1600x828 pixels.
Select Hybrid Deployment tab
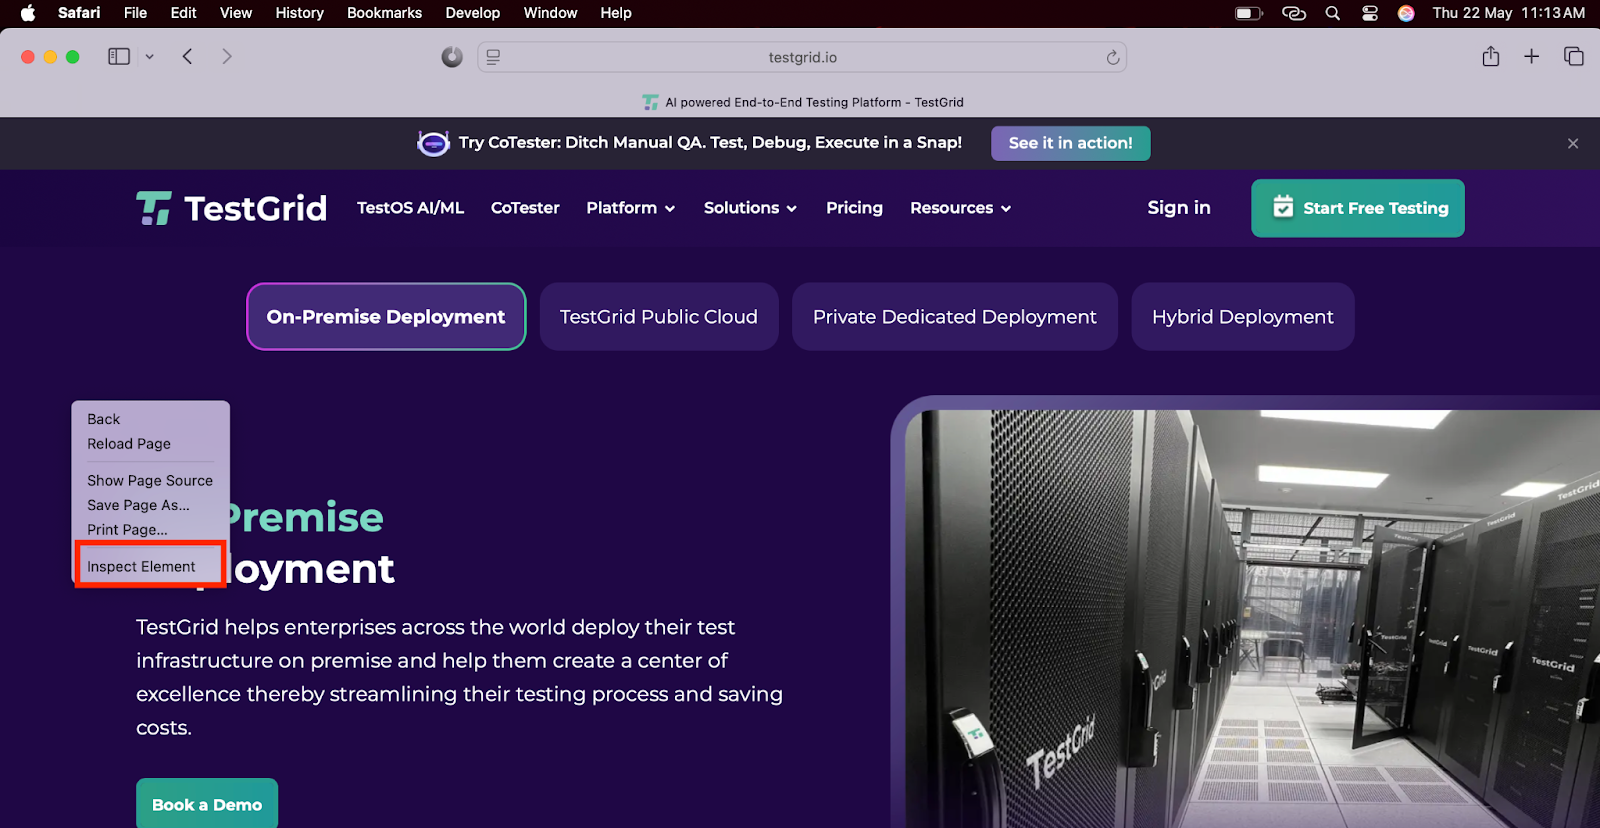[x=1243, y=317]
